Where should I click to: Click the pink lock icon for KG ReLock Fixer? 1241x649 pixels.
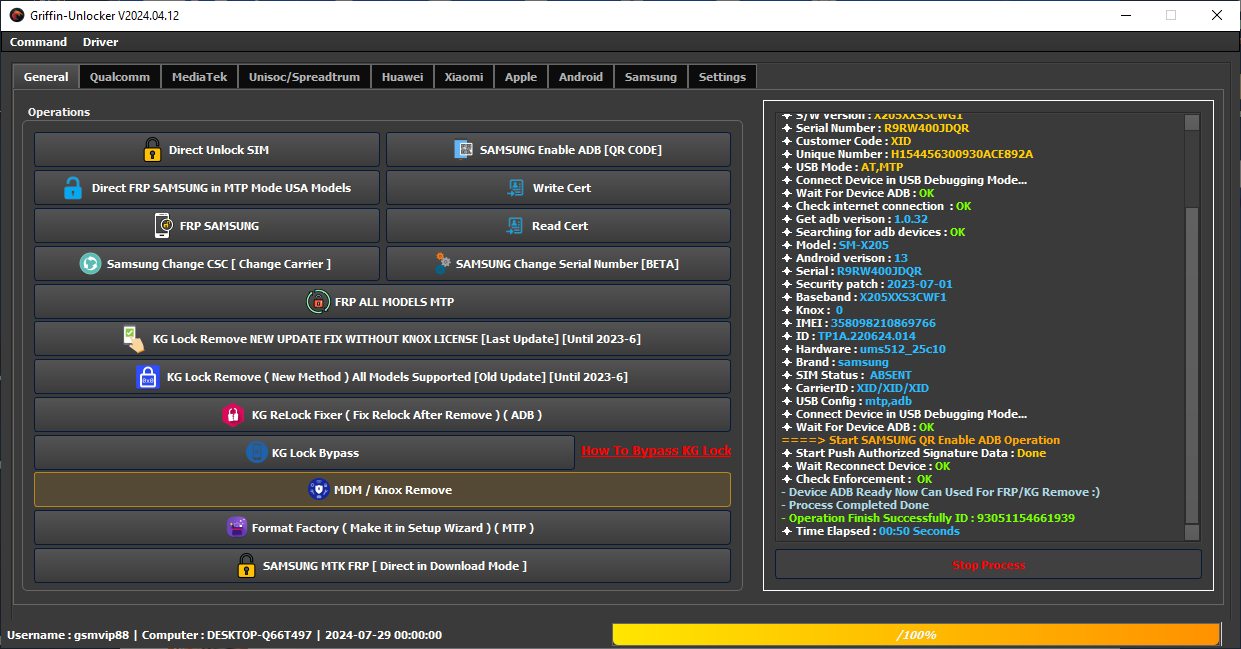[233, 415]
